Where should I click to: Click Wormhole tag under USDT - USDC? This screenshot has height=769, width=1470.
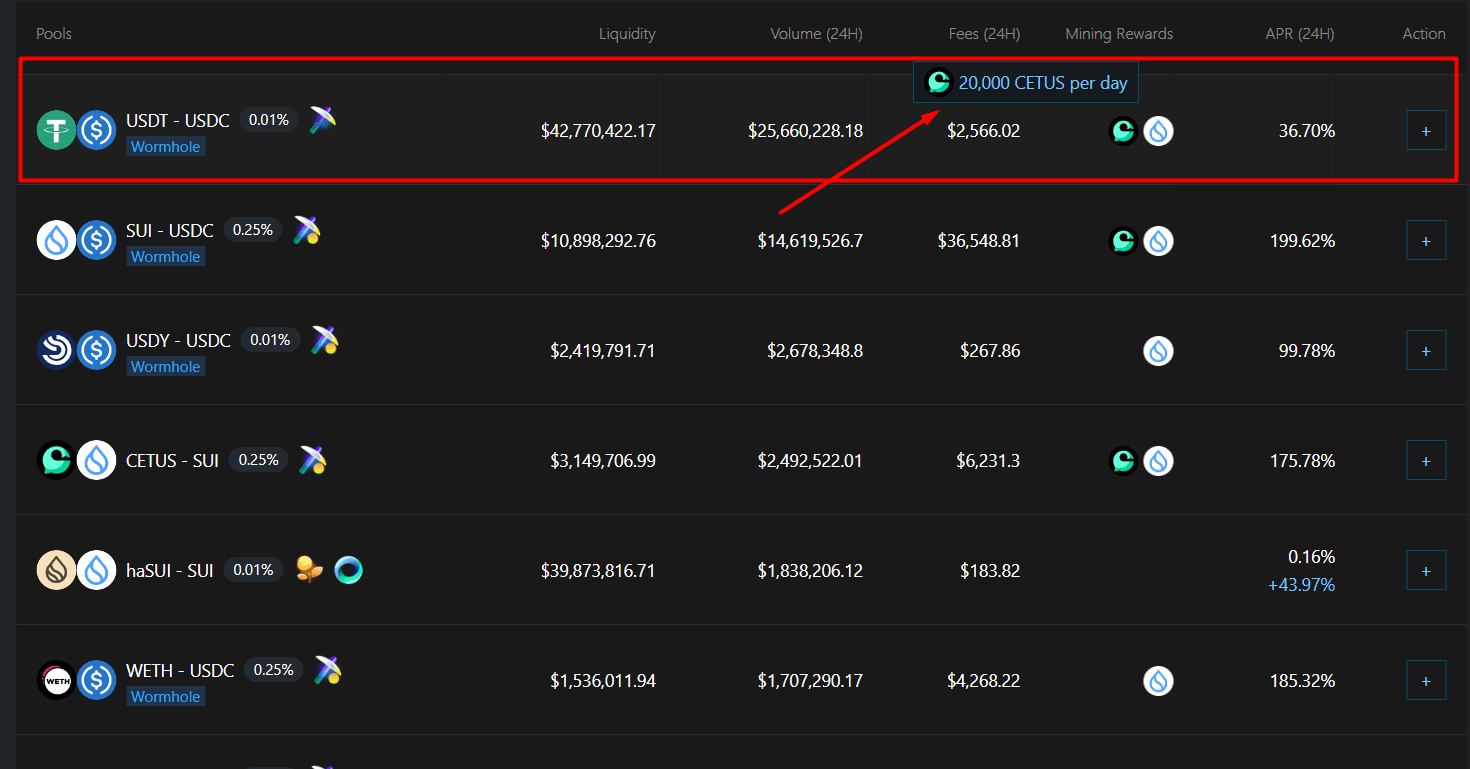point(166,147)
